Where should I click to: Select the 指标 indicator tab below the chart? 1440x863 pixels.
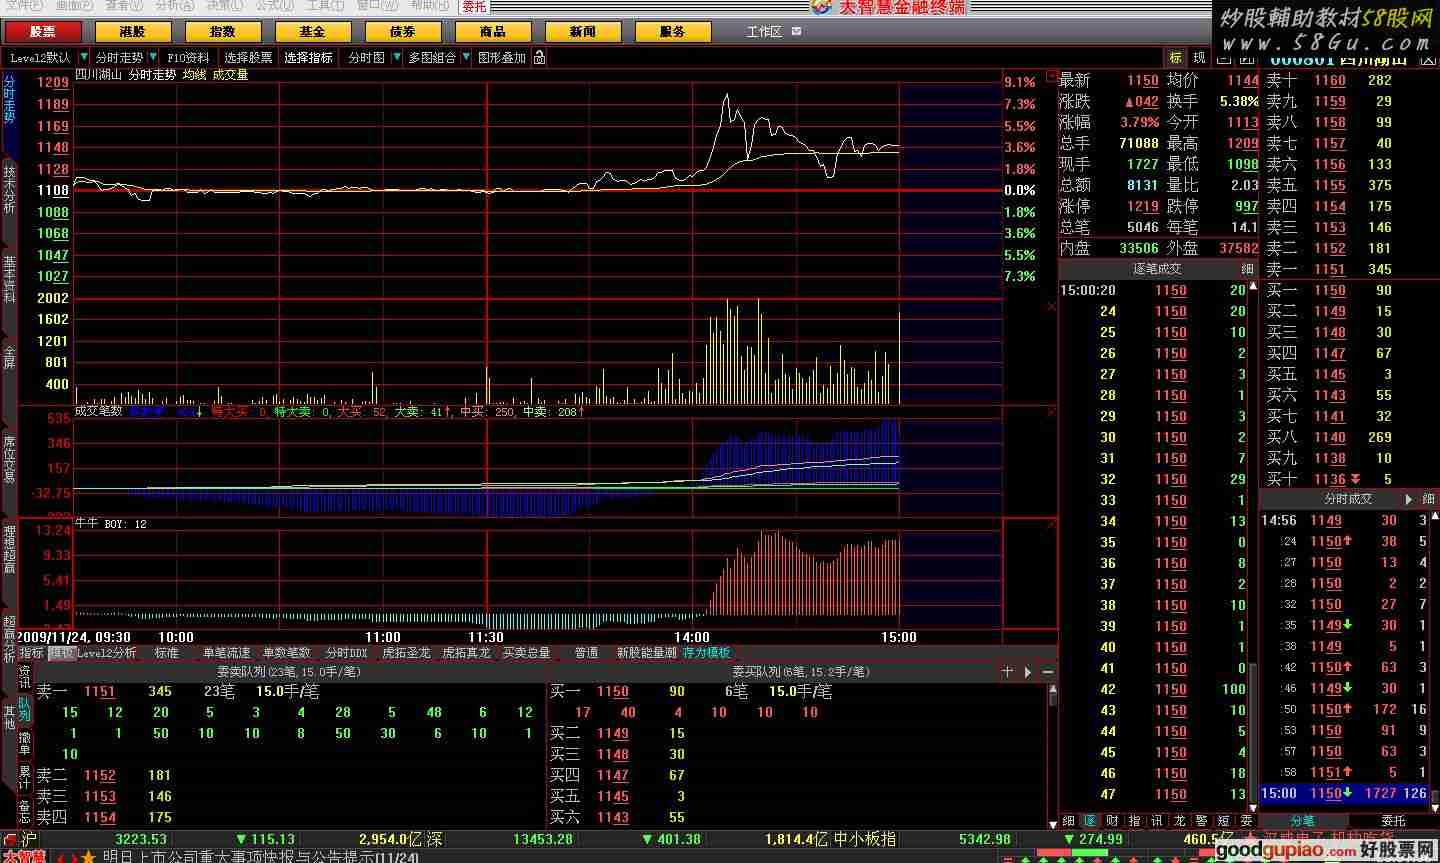[x=31, y=653]
